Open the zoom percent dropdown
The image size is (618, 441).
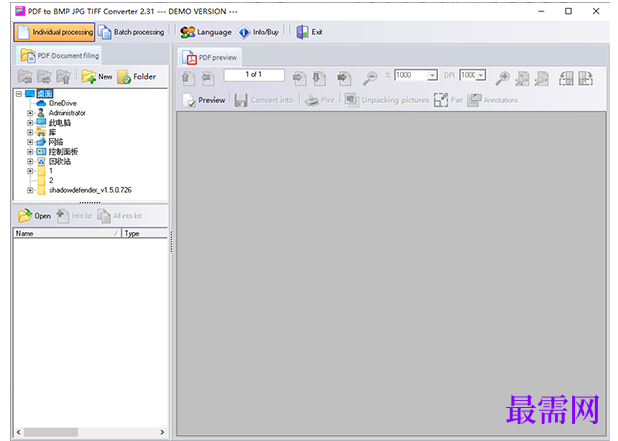coord(433,75)
